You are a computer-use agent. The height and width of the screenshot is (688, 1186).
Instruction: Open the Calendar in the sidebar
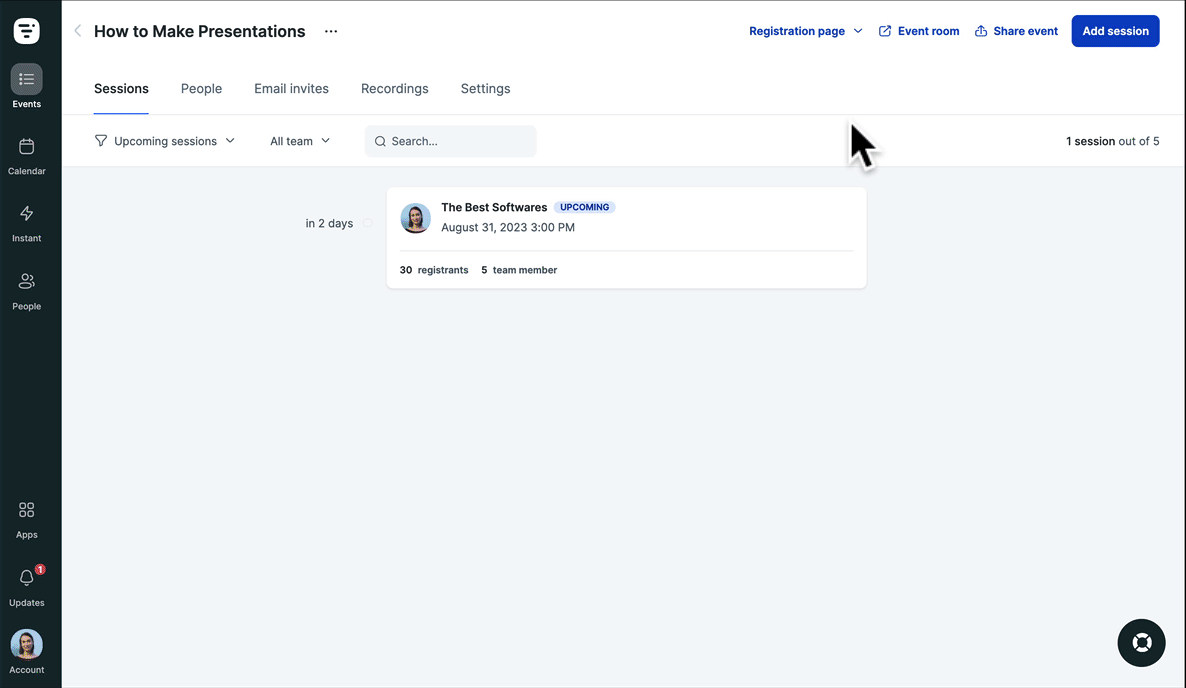point(26,157)
